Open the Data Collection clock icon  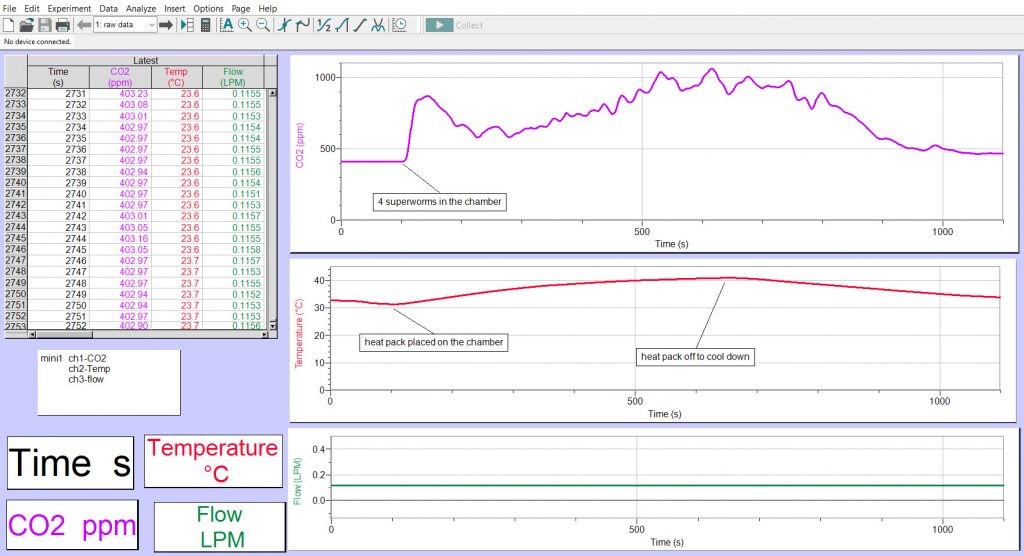pyautogui.click(x=400, y=25)
